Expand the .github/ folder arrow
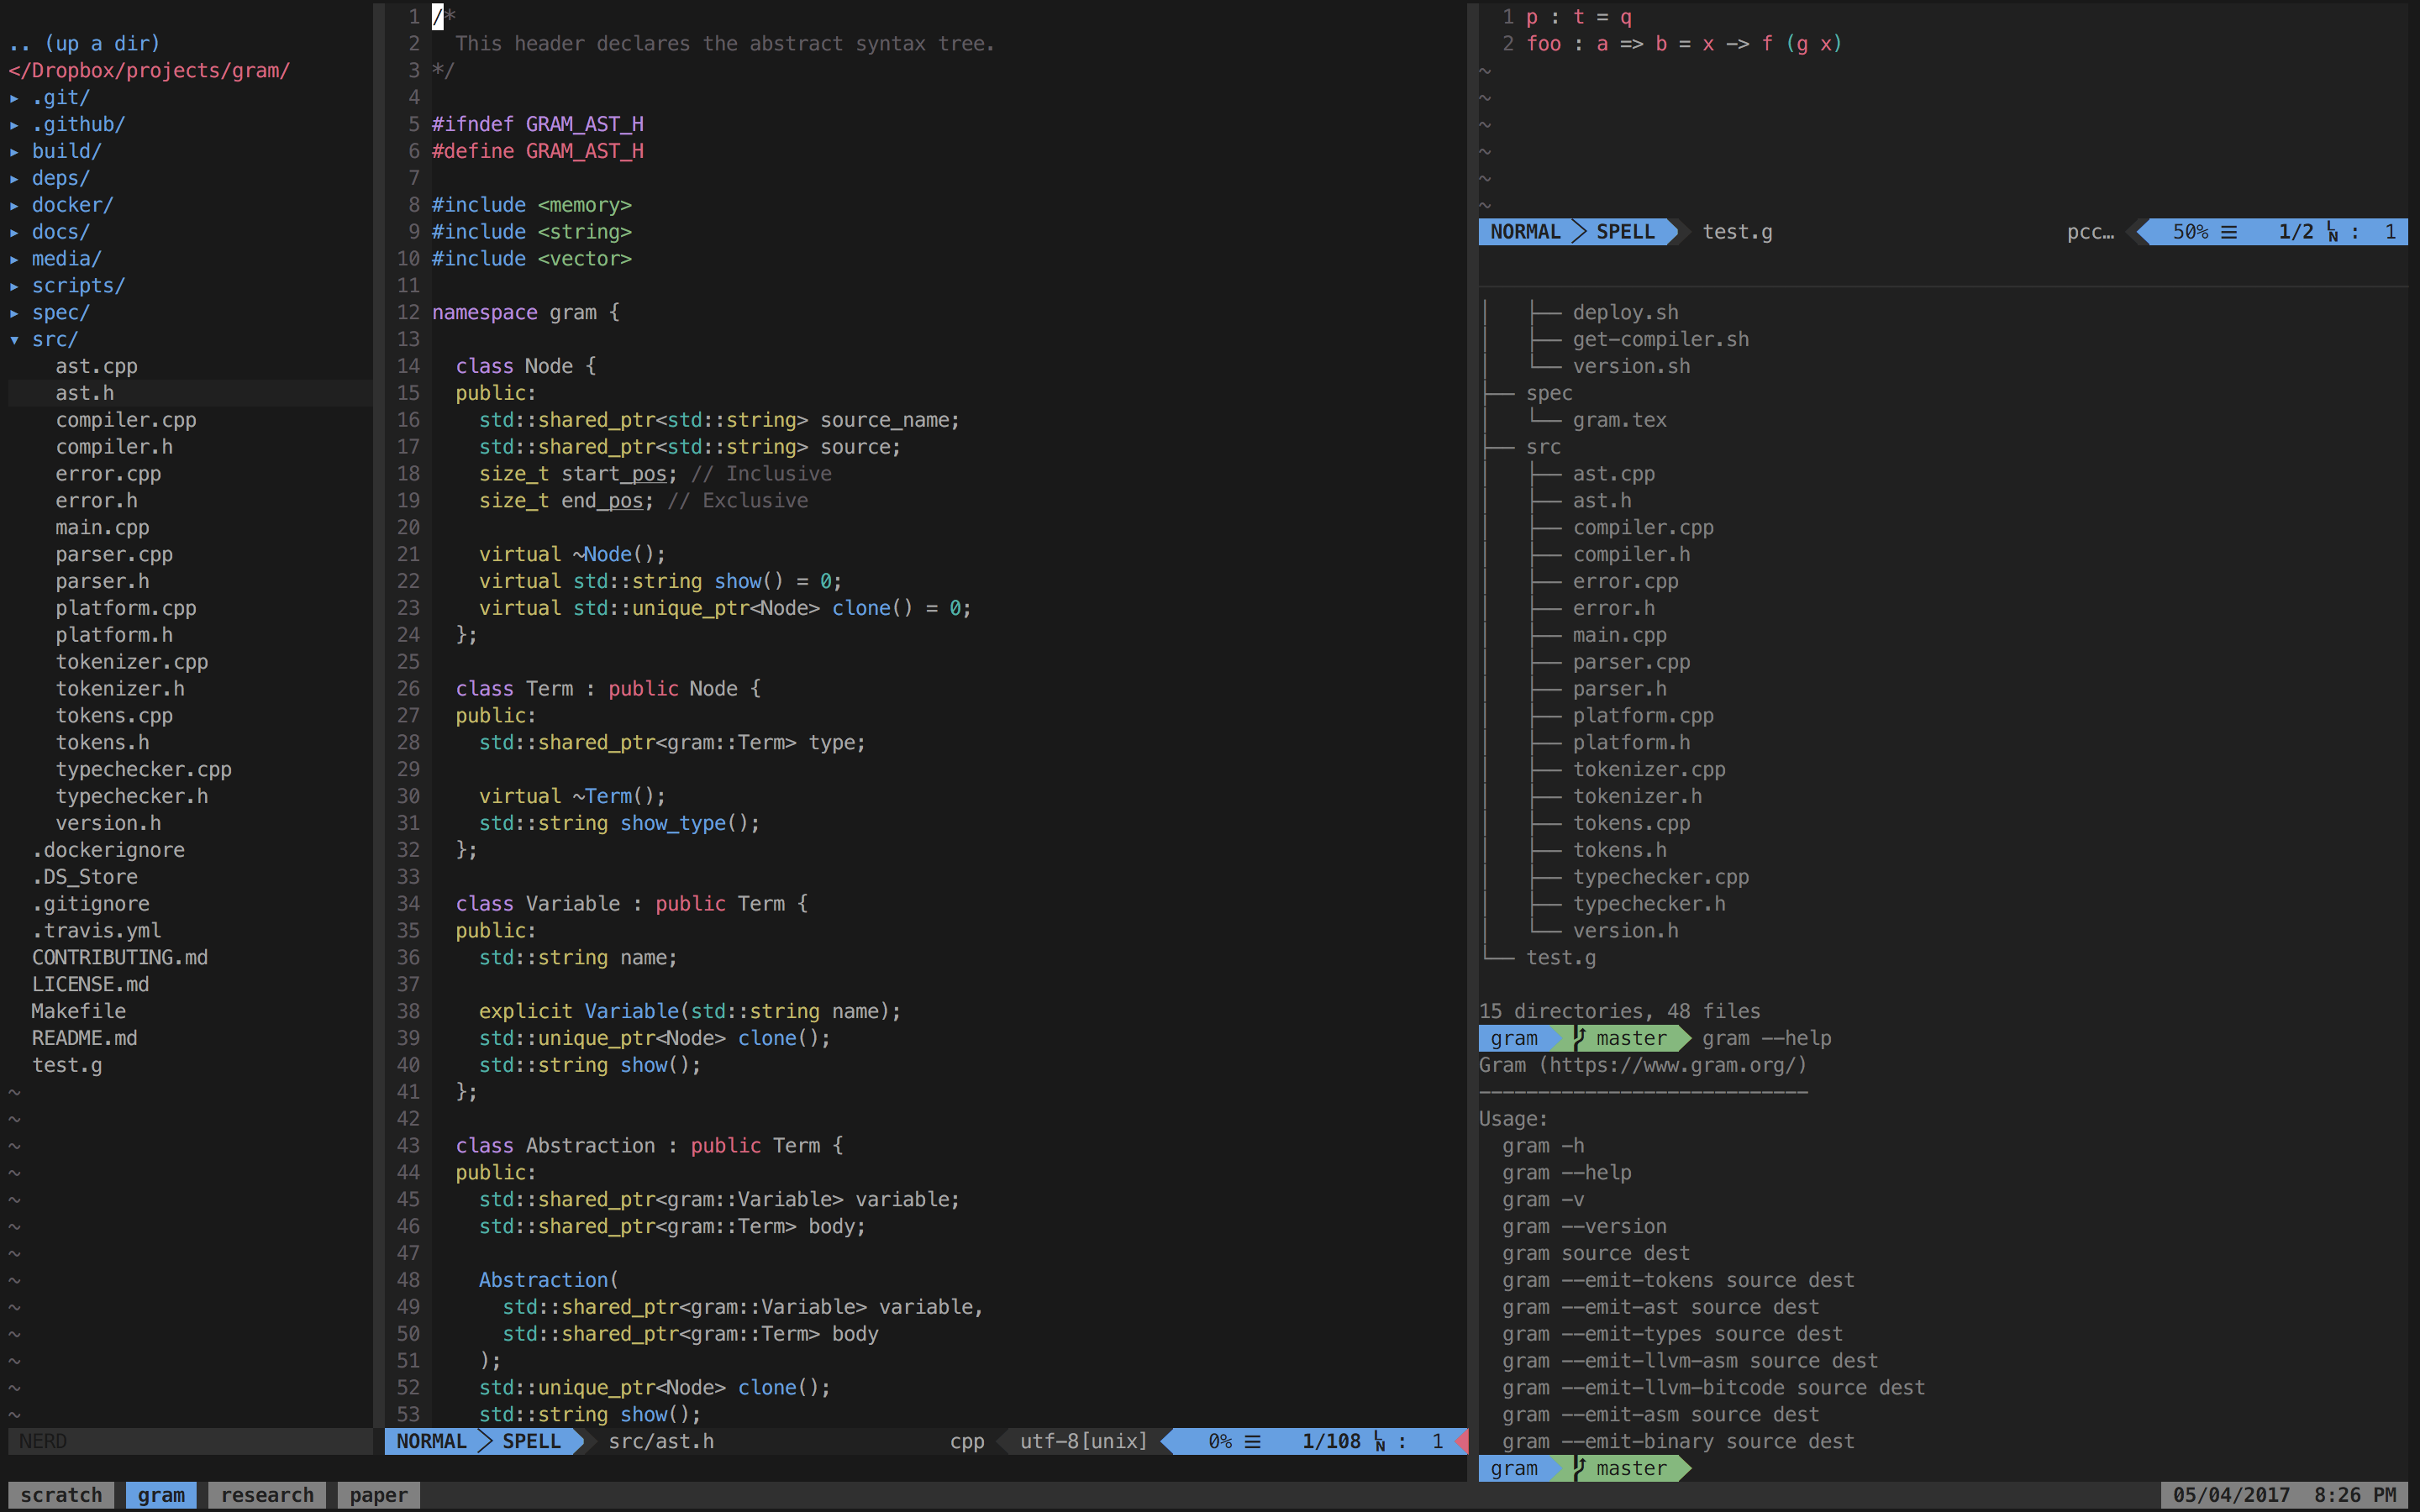 (14, 125)
